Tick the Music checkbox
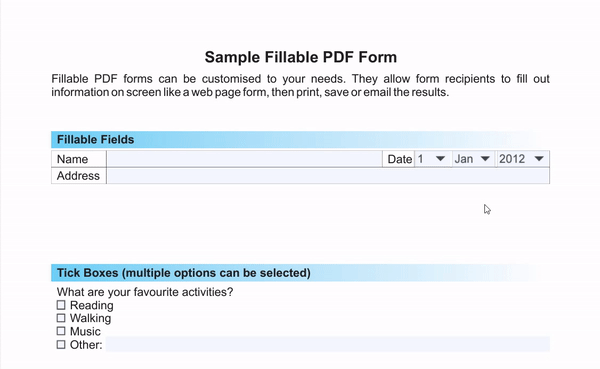Screen dimensions: 600x369 61,331
